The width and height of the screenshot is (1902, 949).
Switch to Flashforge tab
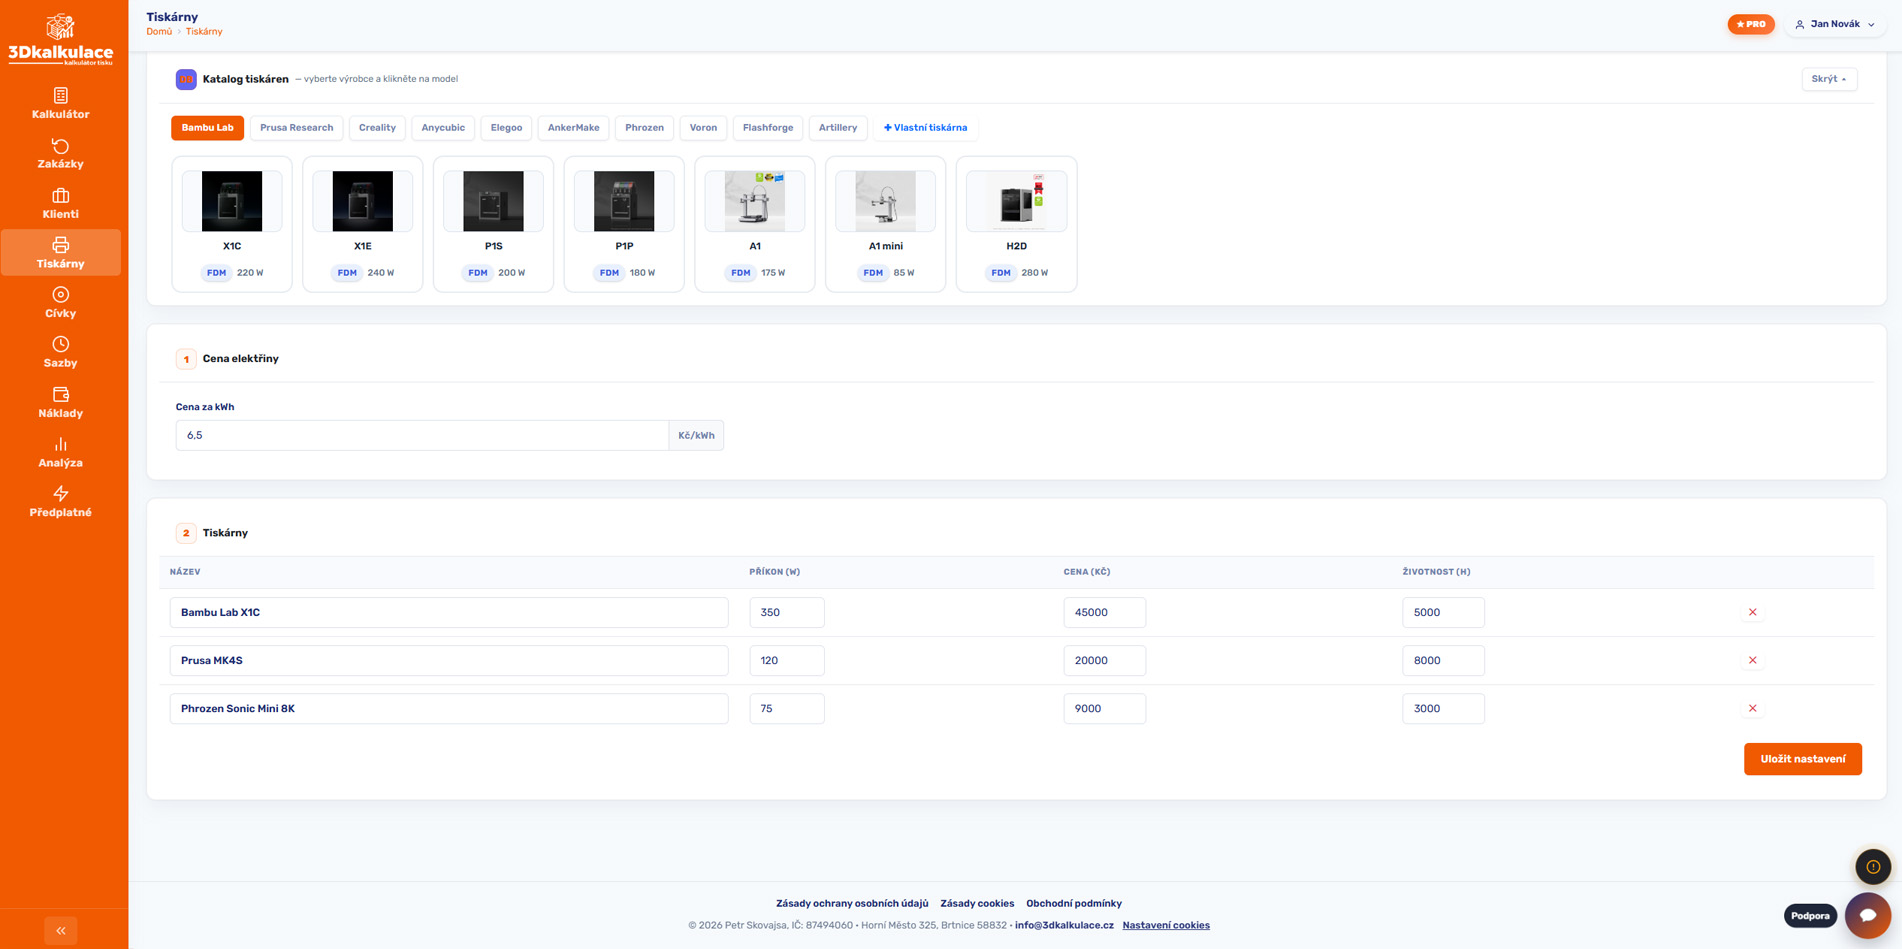768,128
